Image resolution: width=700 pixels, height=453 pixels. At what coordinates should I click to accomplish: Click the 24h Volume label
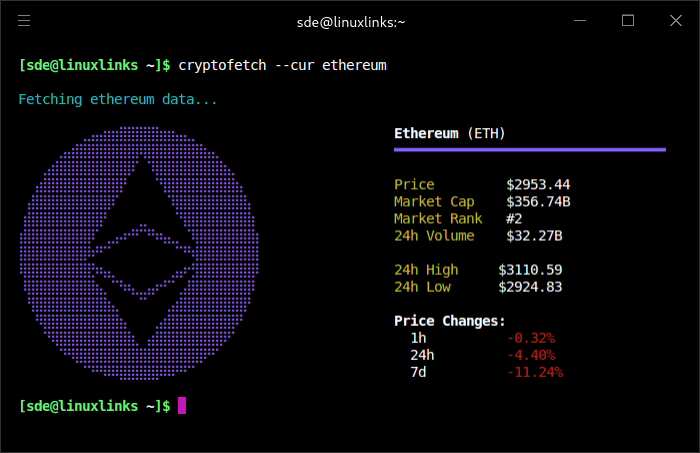coord(434,236)
